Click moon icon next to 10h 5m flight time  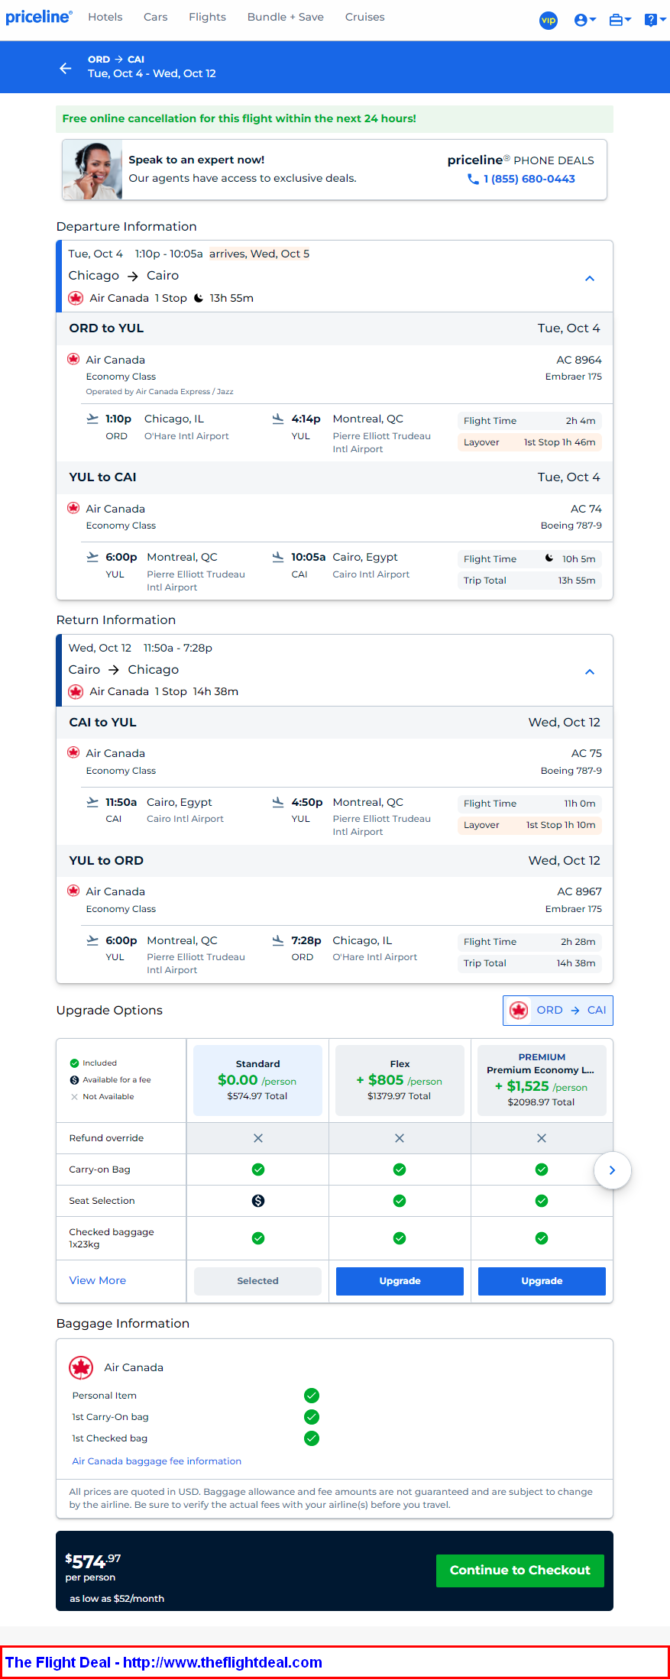549,558
